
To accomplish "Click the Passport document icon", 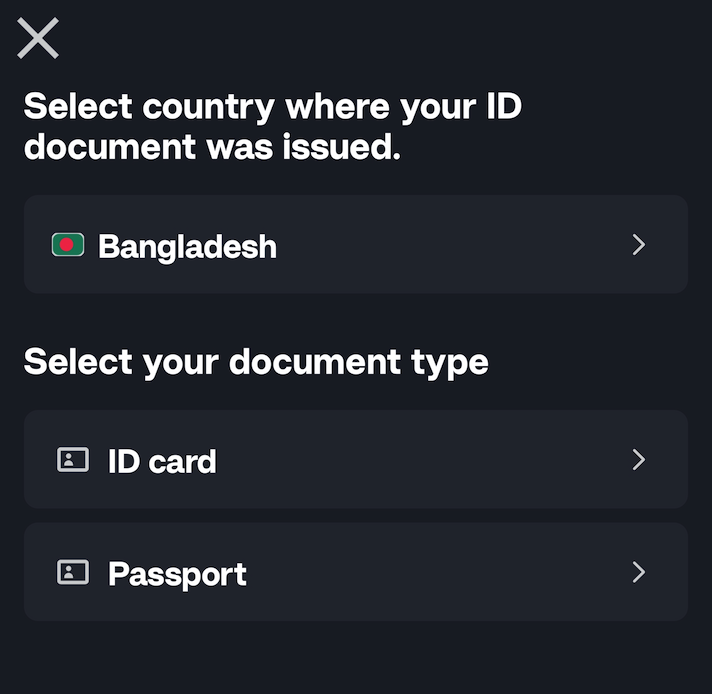I will [x=73, y=572].
